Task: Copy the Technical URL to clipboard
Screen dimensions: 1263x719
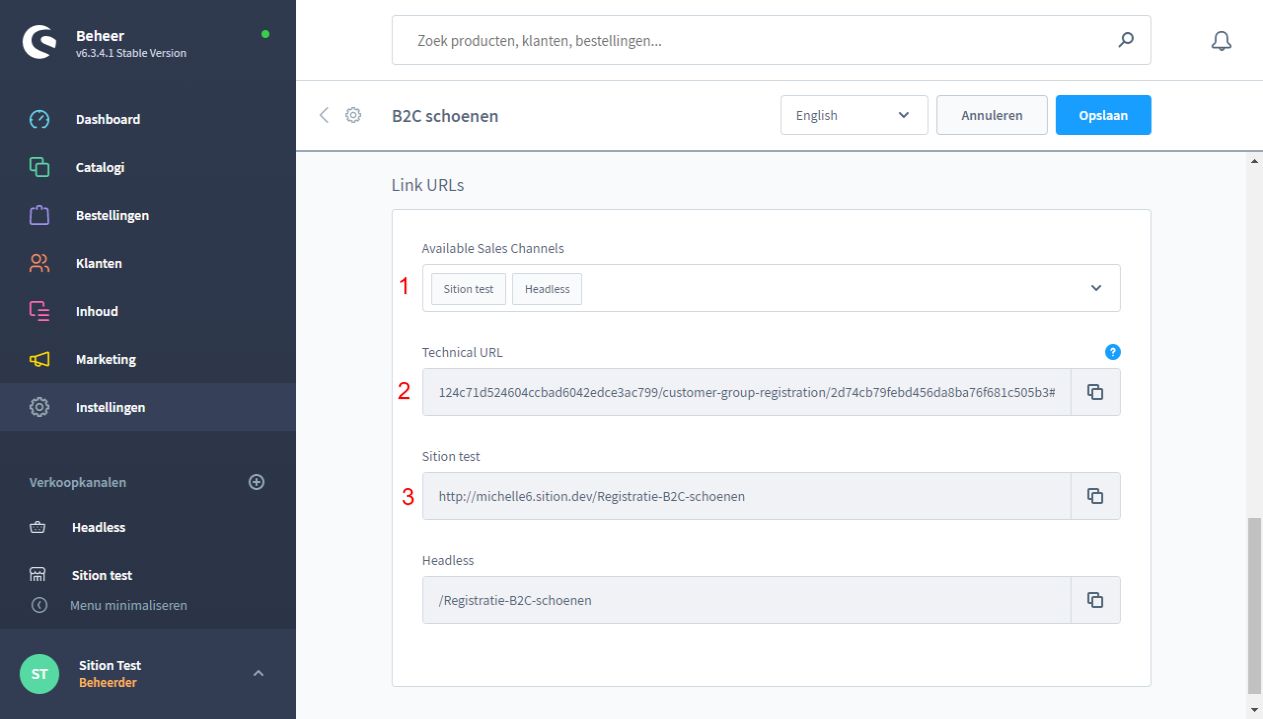Action: click(1095, 392)
